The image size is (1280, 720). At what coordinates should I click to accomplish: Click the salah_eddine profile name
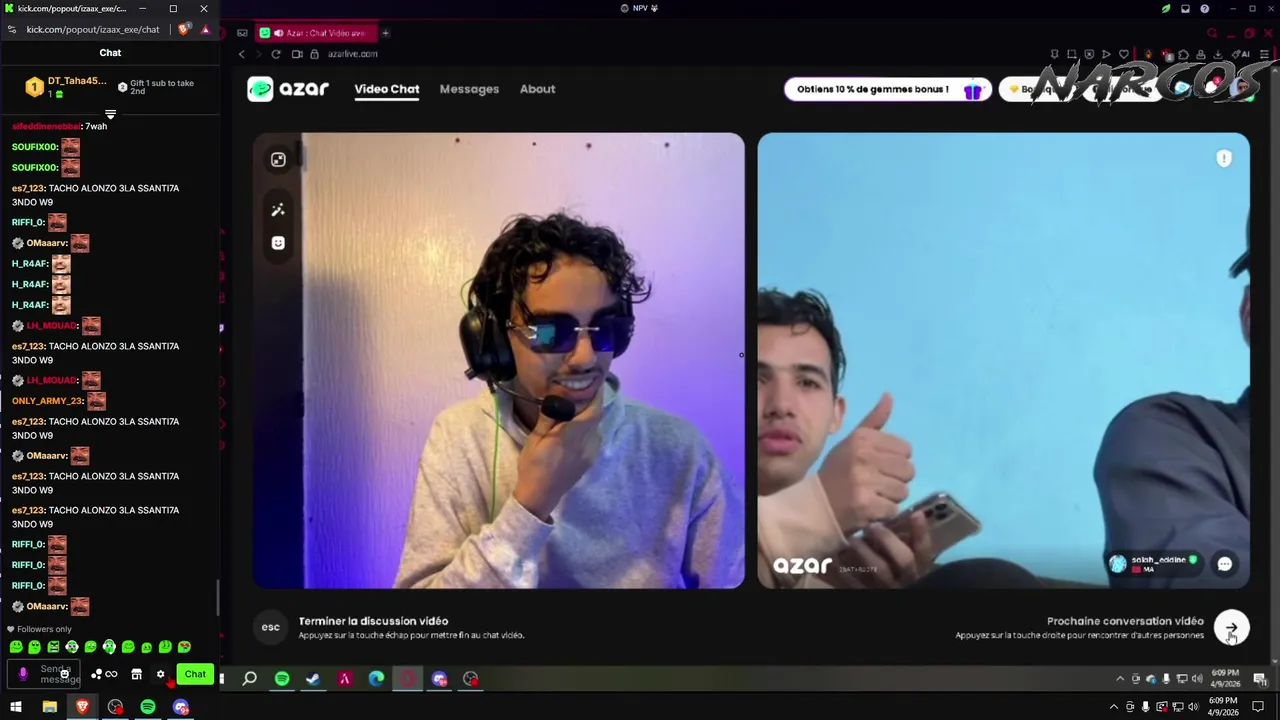[x=1158, y=560]
